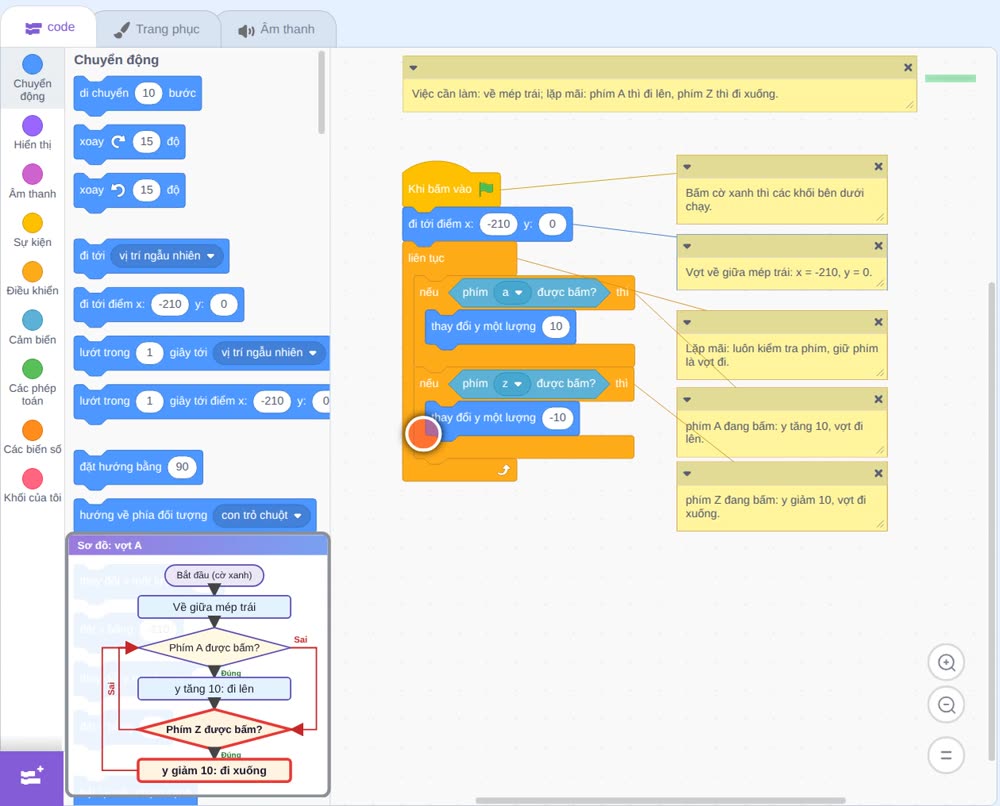Open the Âm thanh block category in the sidebar
The height and width of the screenshot is (806, 1000).
click(33, 181)
